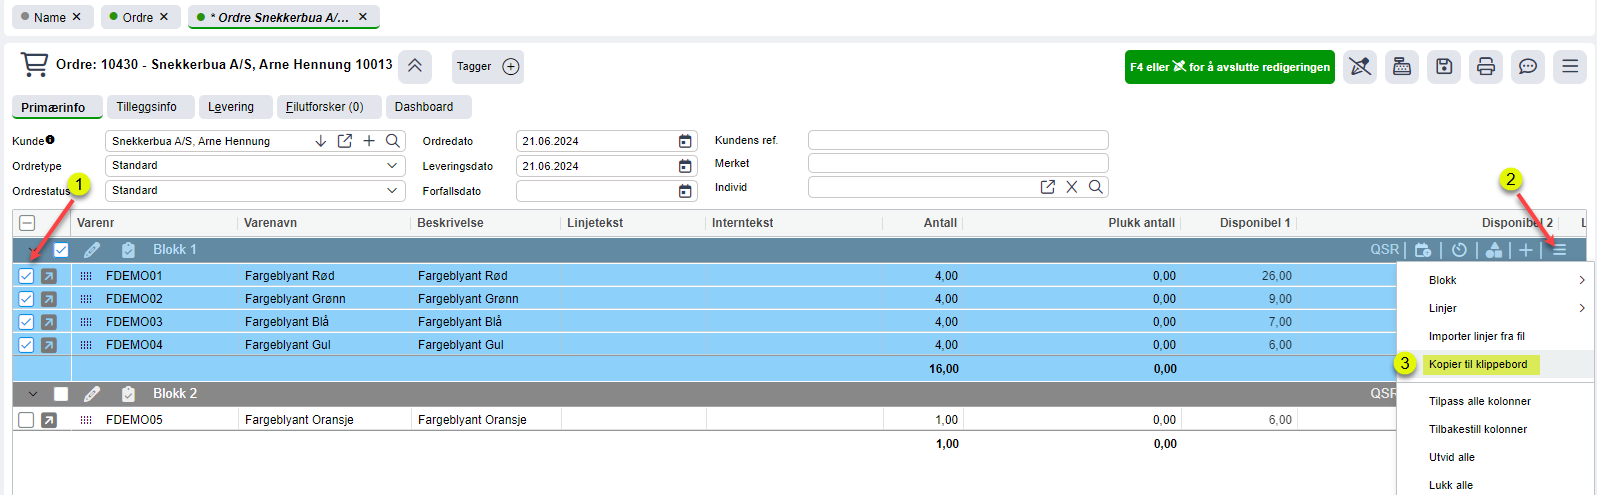The height and width of the screenshot is (495, 1597).
Task: Open FDEMO05 line details arrow icon
Action: click(49, 420)
